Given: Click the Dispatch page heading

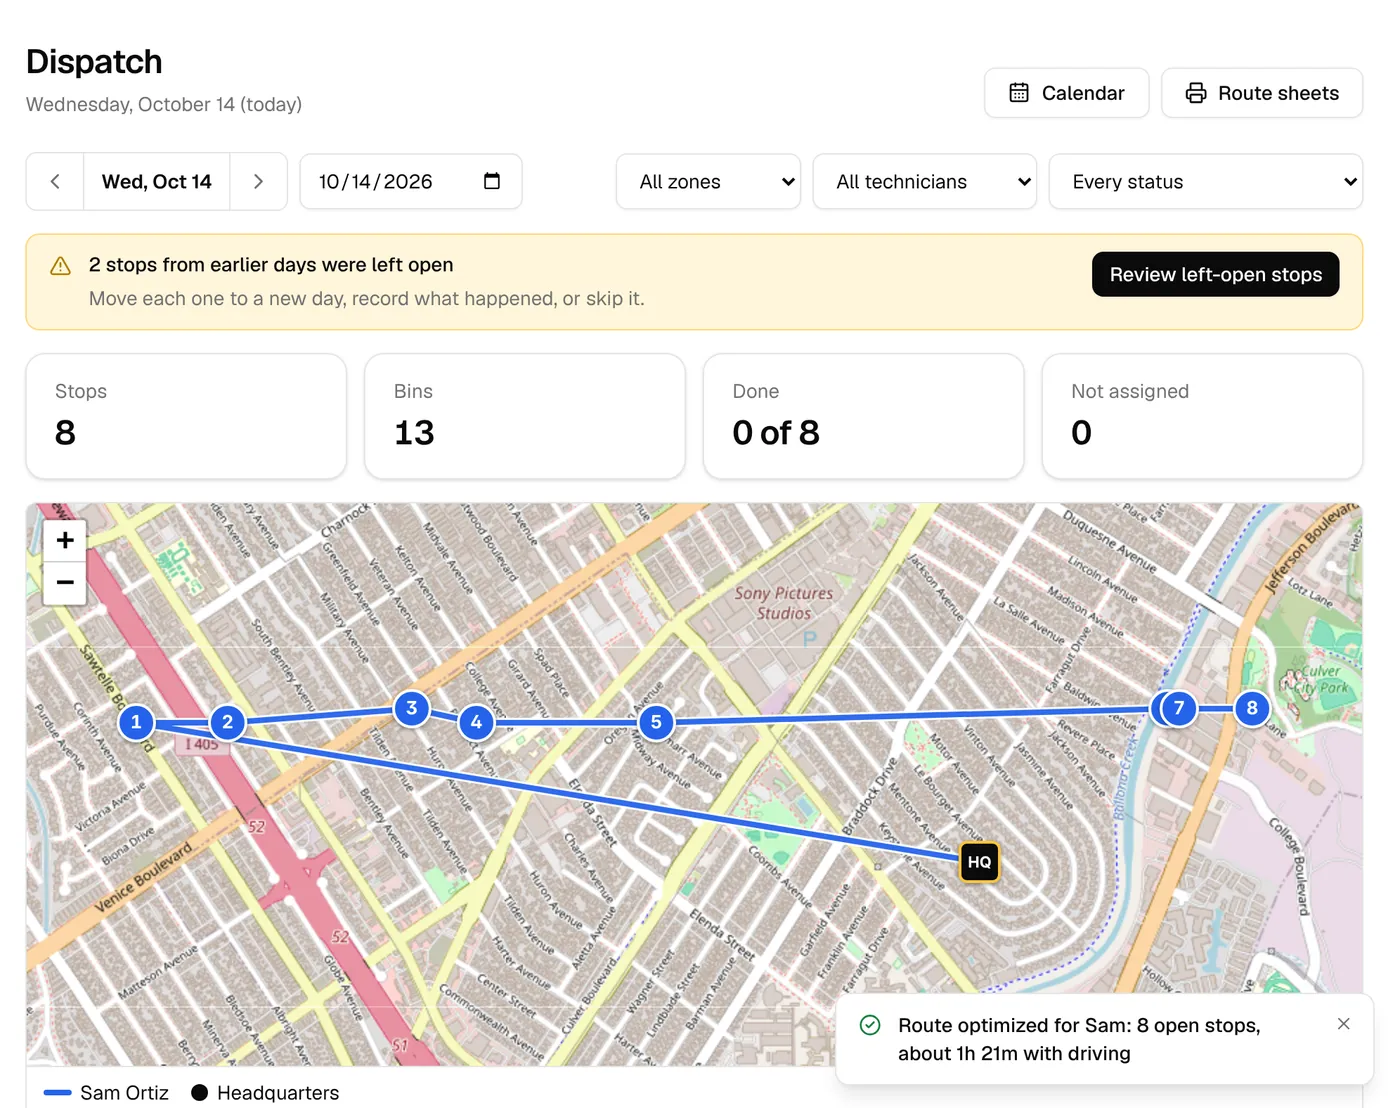Looking at the screenshot, I should pos(94,62).
